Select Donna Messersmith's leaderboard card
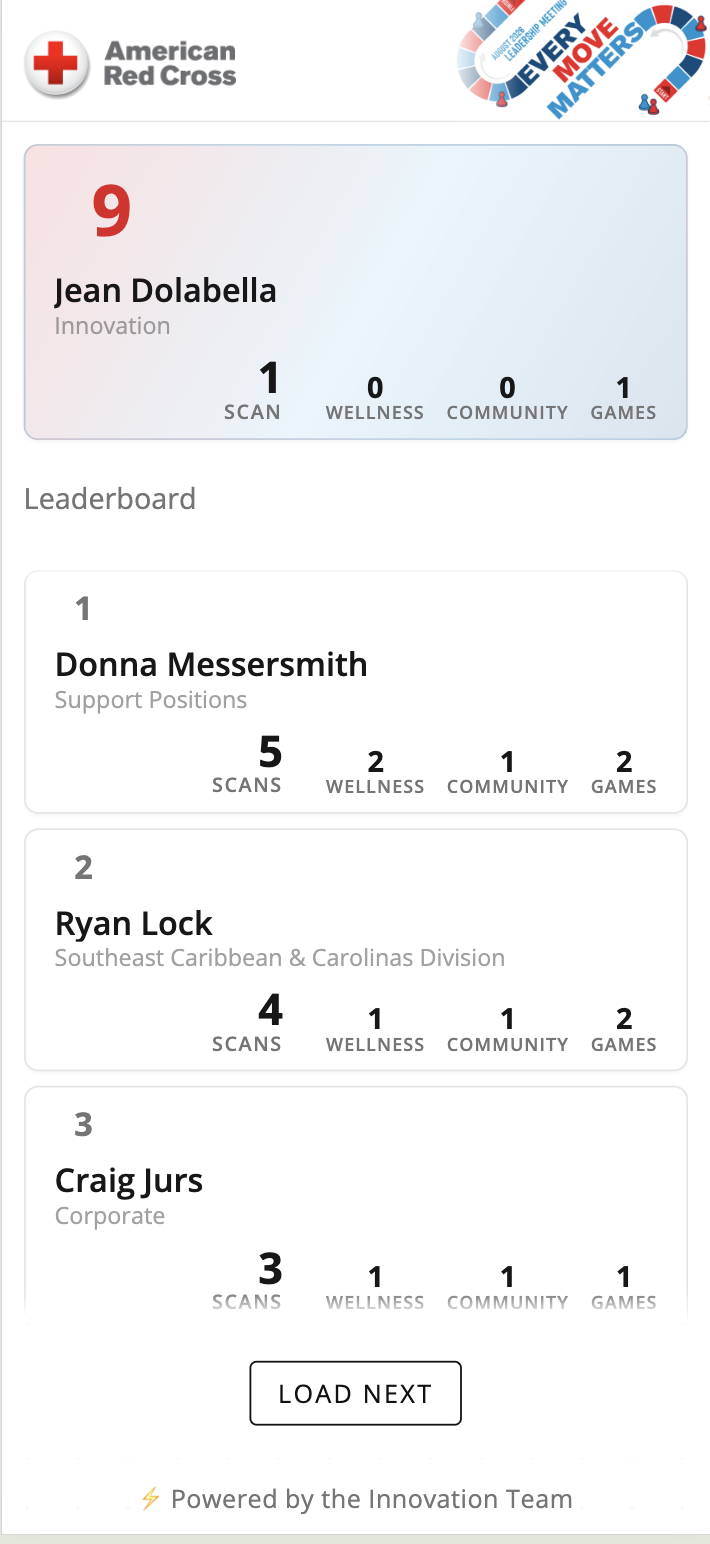This screenshot has height=1544, width=710. 356,692
